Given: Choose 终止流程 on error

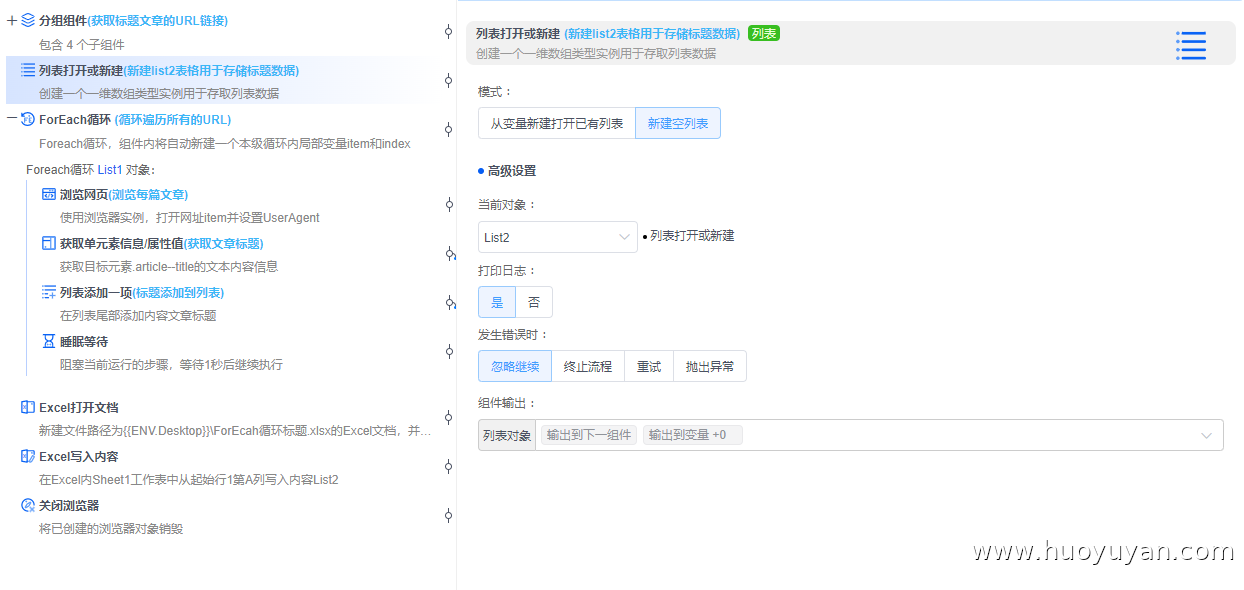Looking at the screenshot, I should [588, 366].
